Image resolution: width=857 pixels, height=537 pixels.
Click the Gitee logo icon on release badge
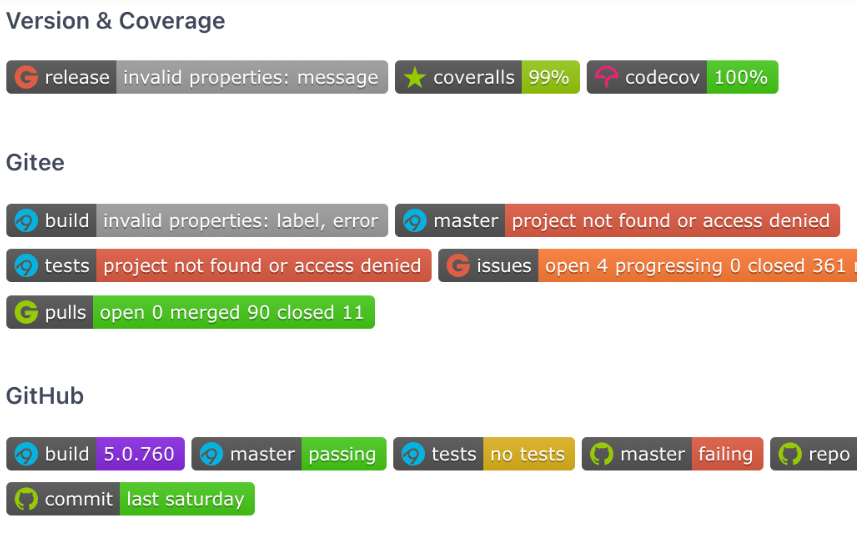pos(26,77)
